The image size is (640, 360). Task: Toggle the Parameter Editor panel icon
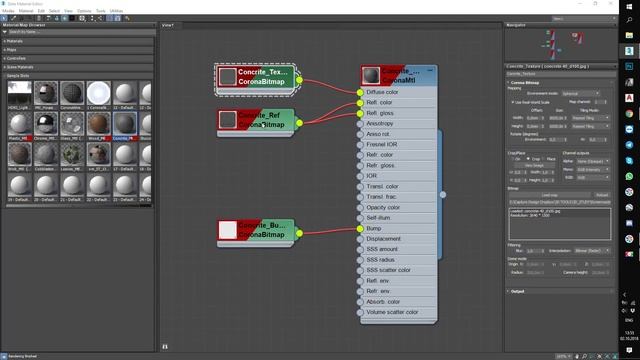coord(118,18)
